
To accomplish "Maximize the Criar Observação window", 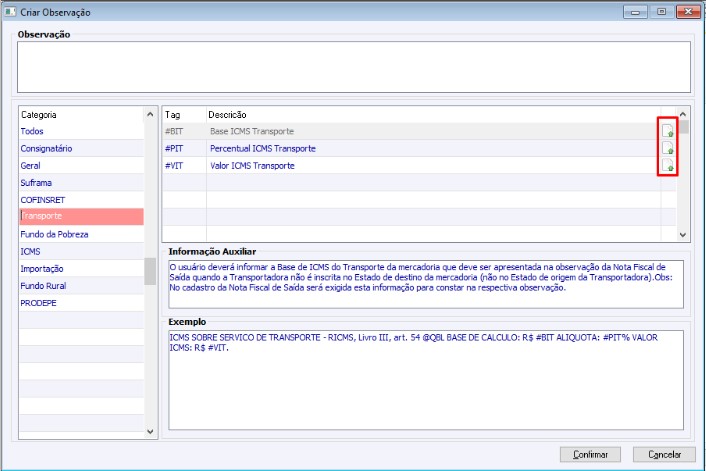I will pyautogui.click(x=661, y=12).
